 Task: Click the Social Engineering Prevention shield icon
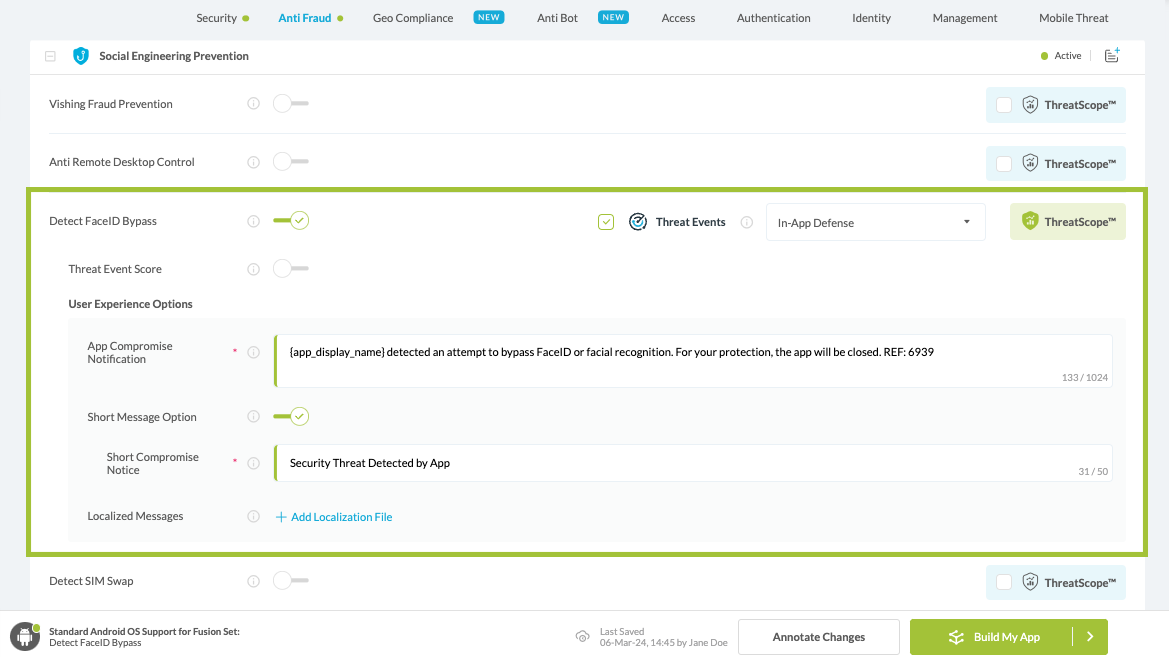81,56
